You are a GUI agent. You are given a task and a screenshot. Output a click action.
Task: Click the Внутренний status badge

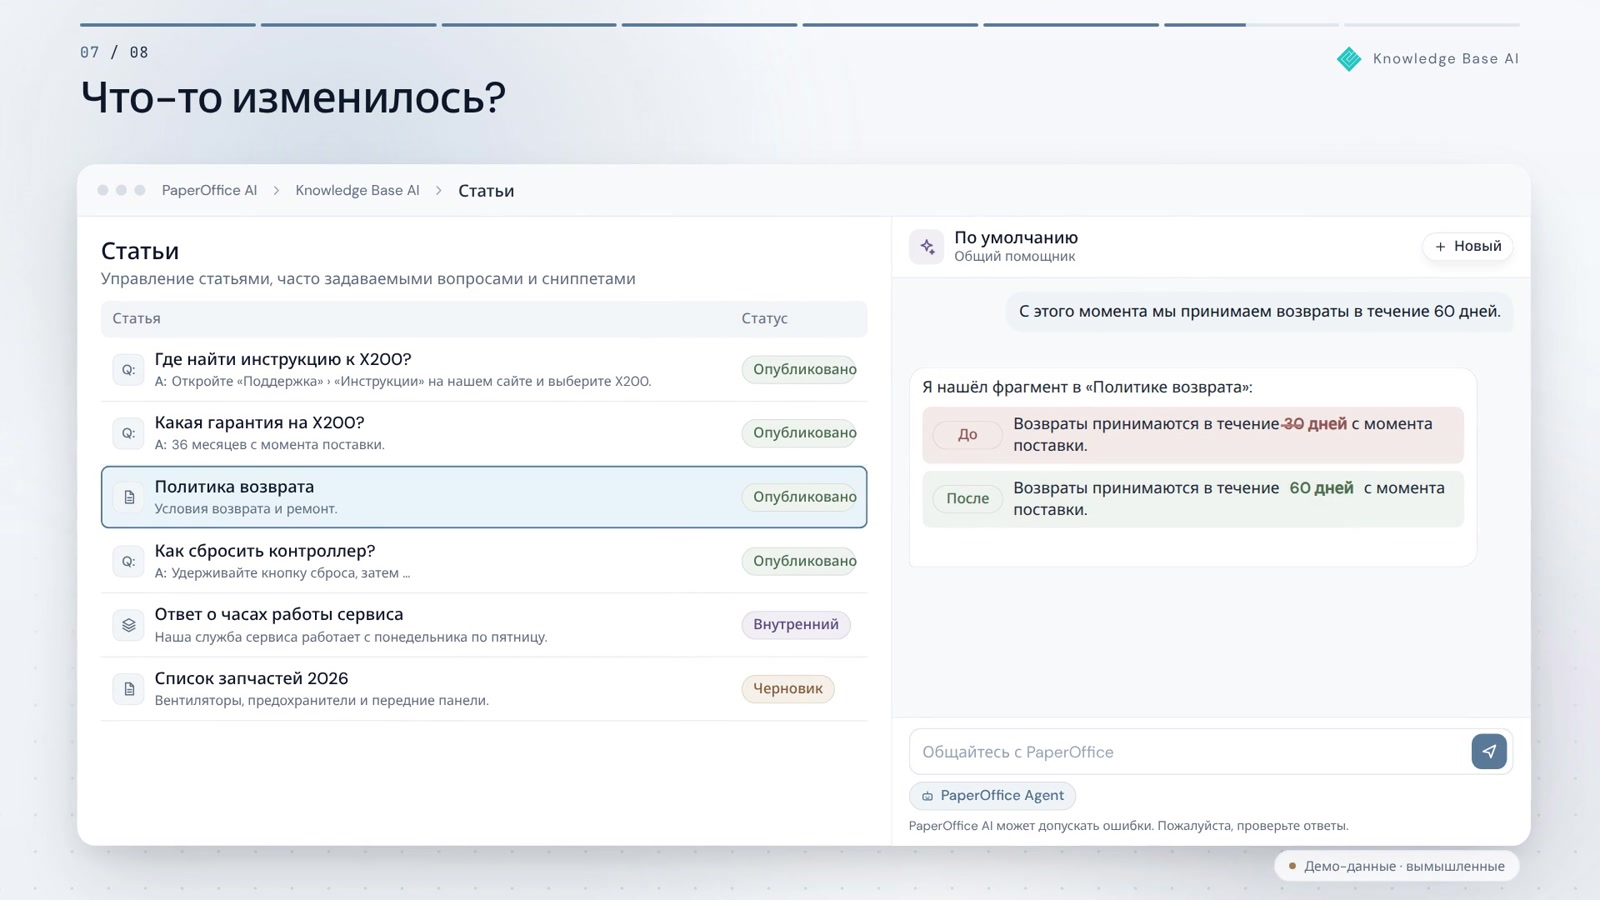point(796,625)
